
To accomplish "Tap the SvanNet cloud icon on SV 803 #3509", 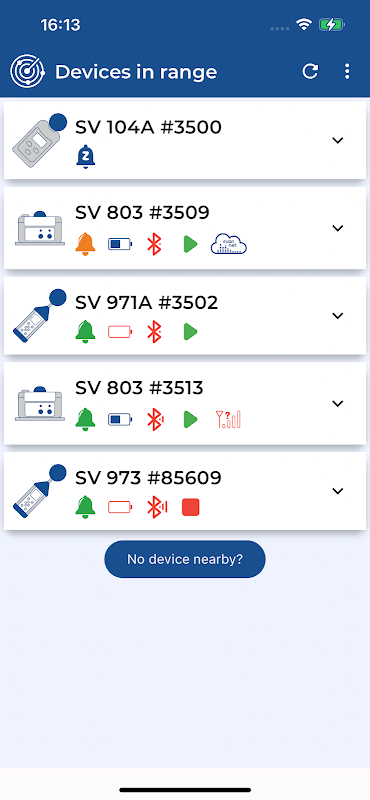I will tap(229, 244).
